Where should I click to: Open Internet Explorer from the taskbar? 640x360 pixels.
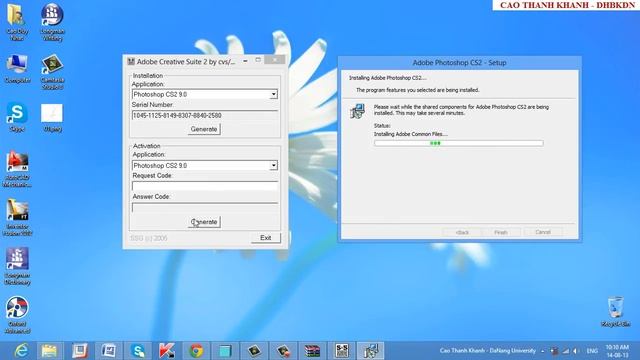tap(21, 351)
